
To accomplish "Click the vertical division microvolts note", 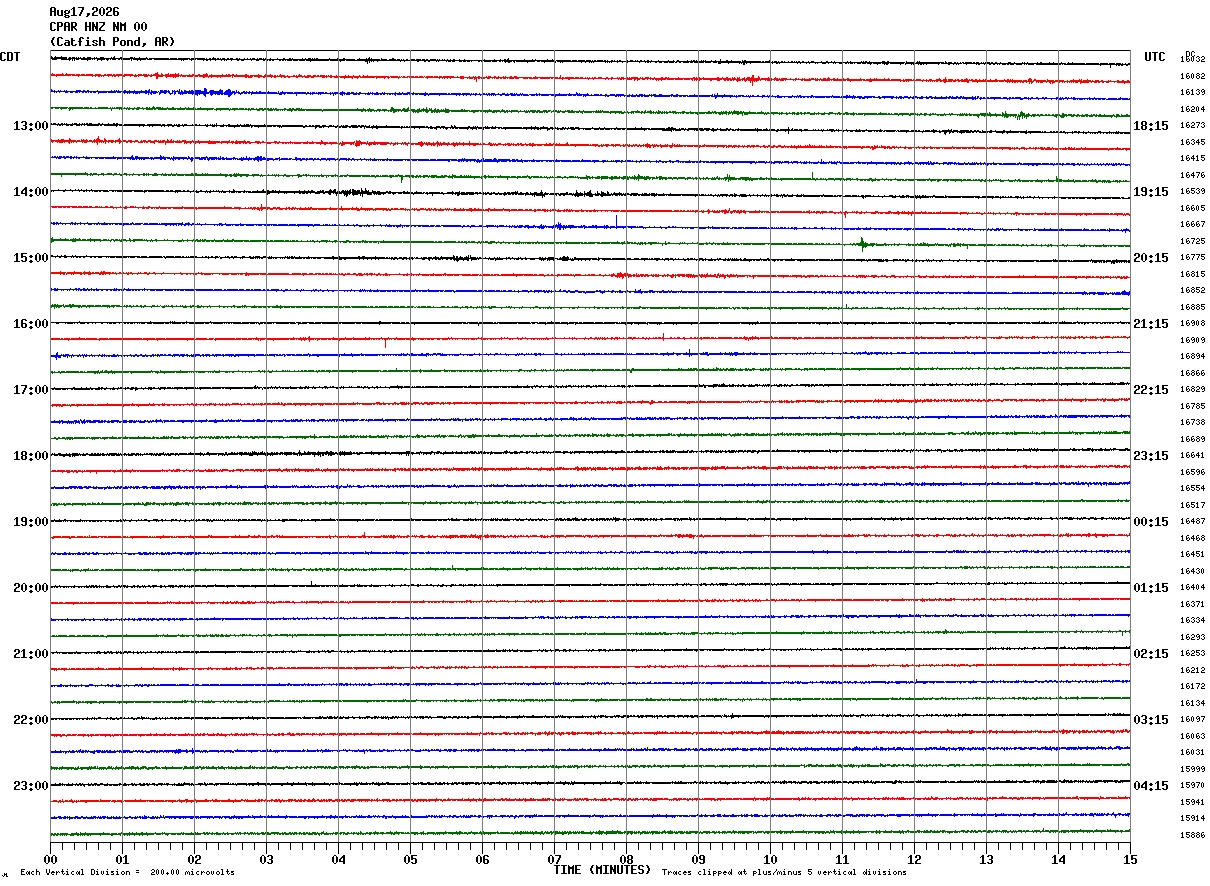I will pyautogui.click(x=127, y=873).
